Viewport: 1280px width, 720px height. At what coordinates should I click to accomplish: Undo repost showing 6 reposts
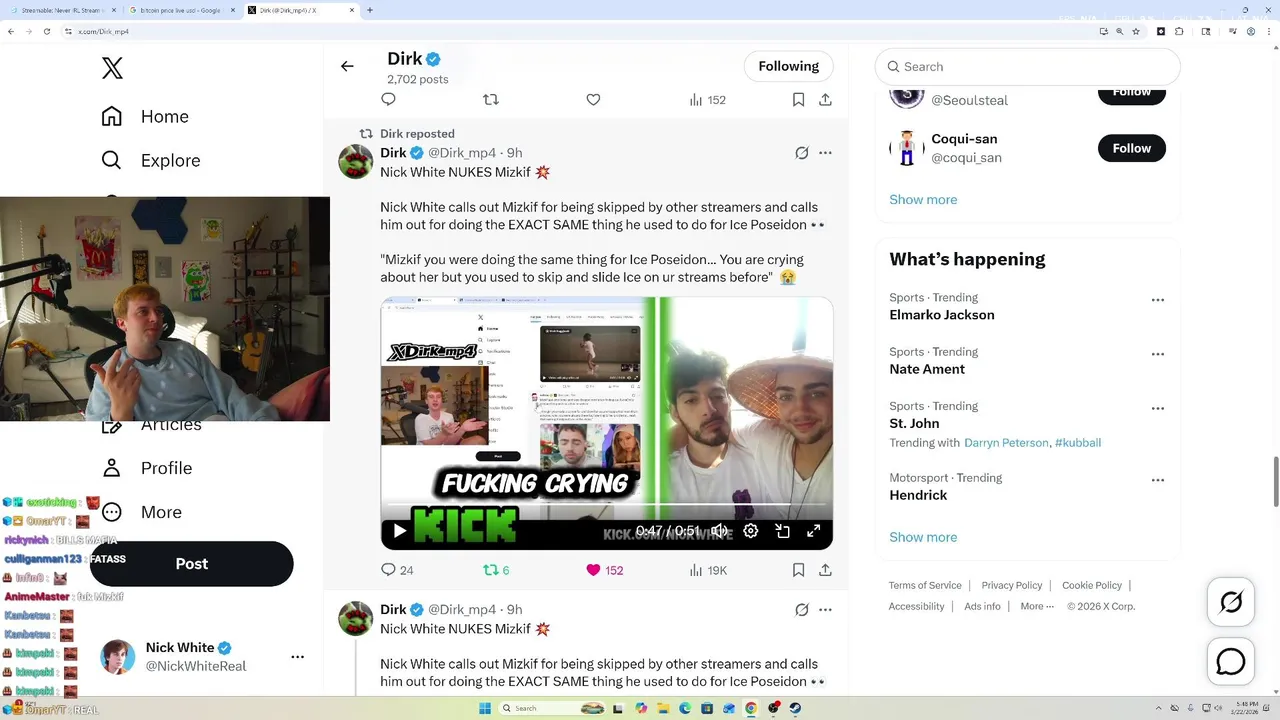(496, 570)
